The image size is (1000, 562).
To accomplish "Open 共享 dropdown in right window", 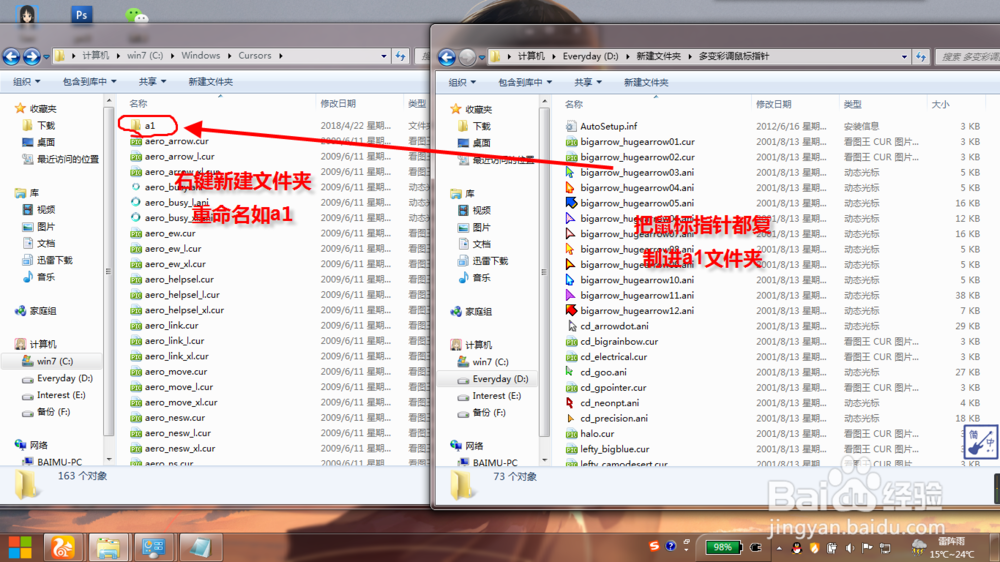I will point(588,82).
